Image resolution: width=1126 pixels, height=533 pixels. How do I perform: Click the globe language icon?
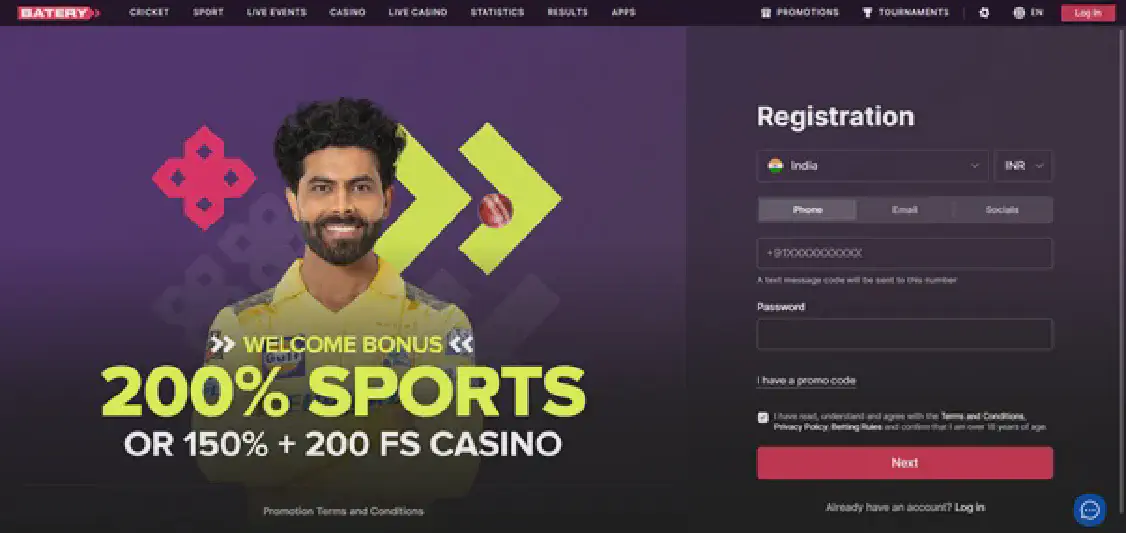1018,13
